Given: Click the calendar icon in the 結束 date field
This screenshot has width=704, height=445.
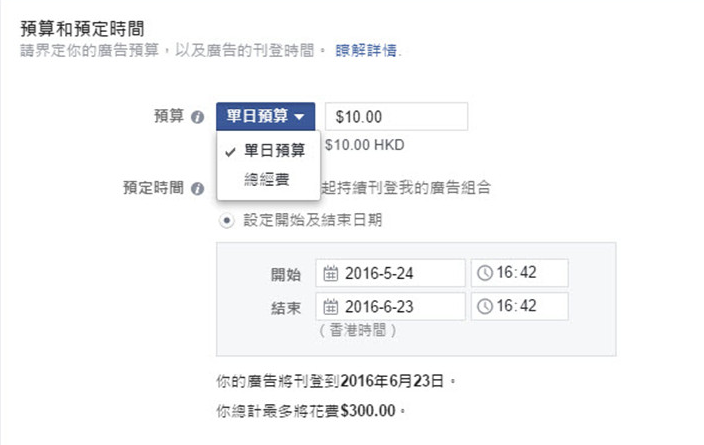Looking at the screenshot, I should pos(331,306).
